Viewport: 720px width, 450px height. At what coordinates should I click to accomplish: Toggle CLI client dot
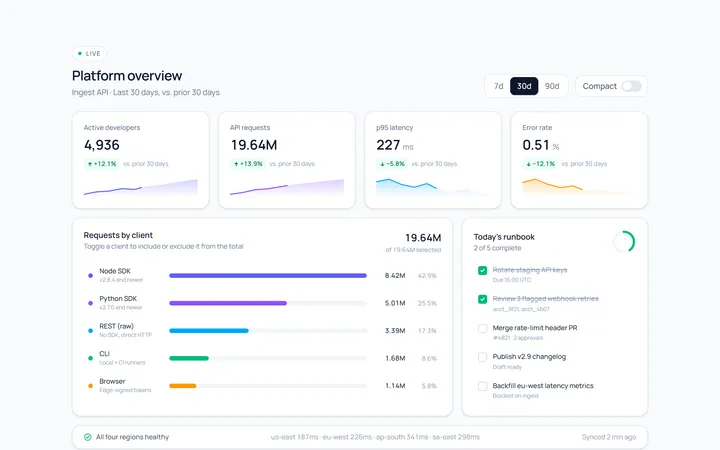coord(90,358)
